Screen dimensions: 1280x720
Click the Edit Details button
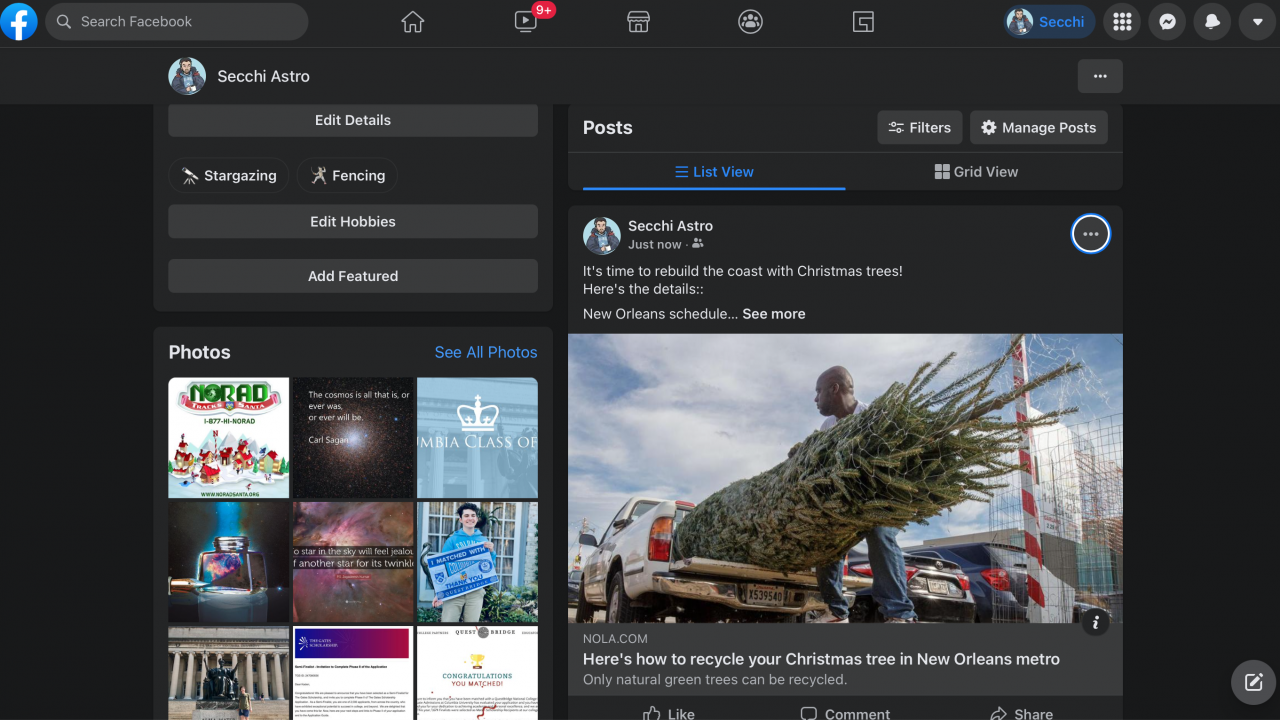pyautogui.click(x=353, y=120)
